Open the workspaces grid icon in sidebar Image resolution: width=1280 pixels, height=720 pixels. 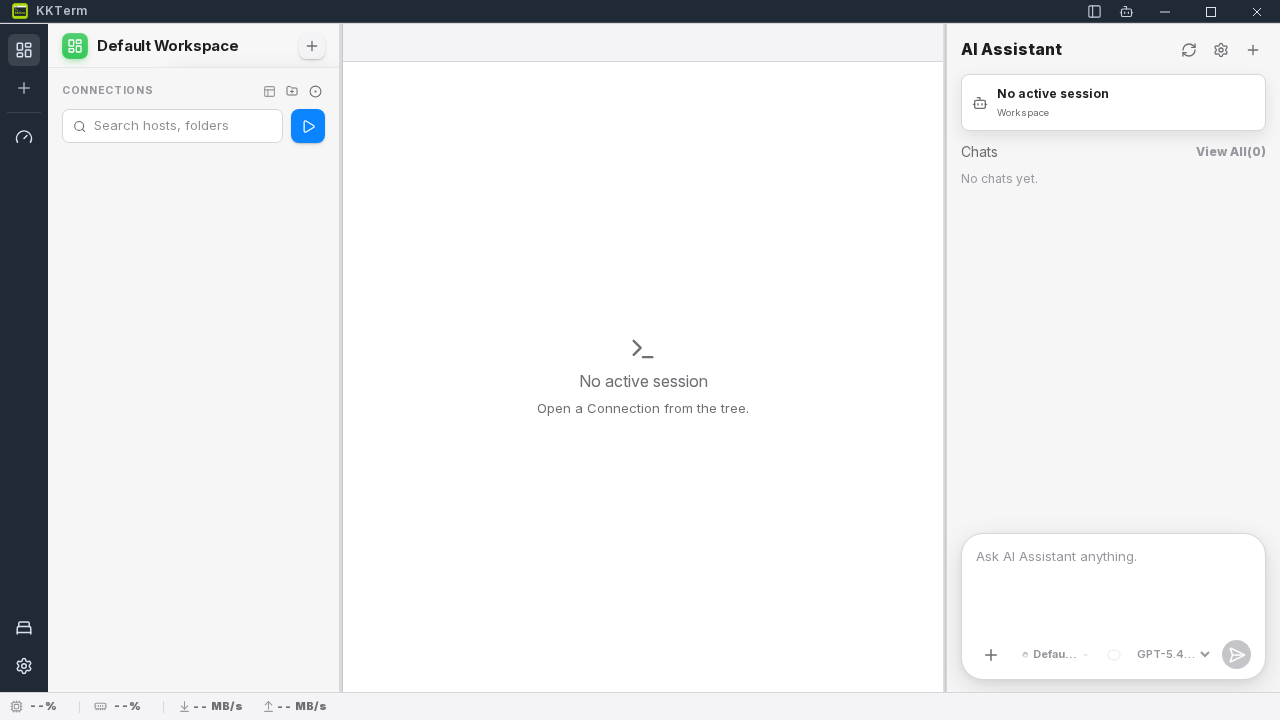[24, 50]
